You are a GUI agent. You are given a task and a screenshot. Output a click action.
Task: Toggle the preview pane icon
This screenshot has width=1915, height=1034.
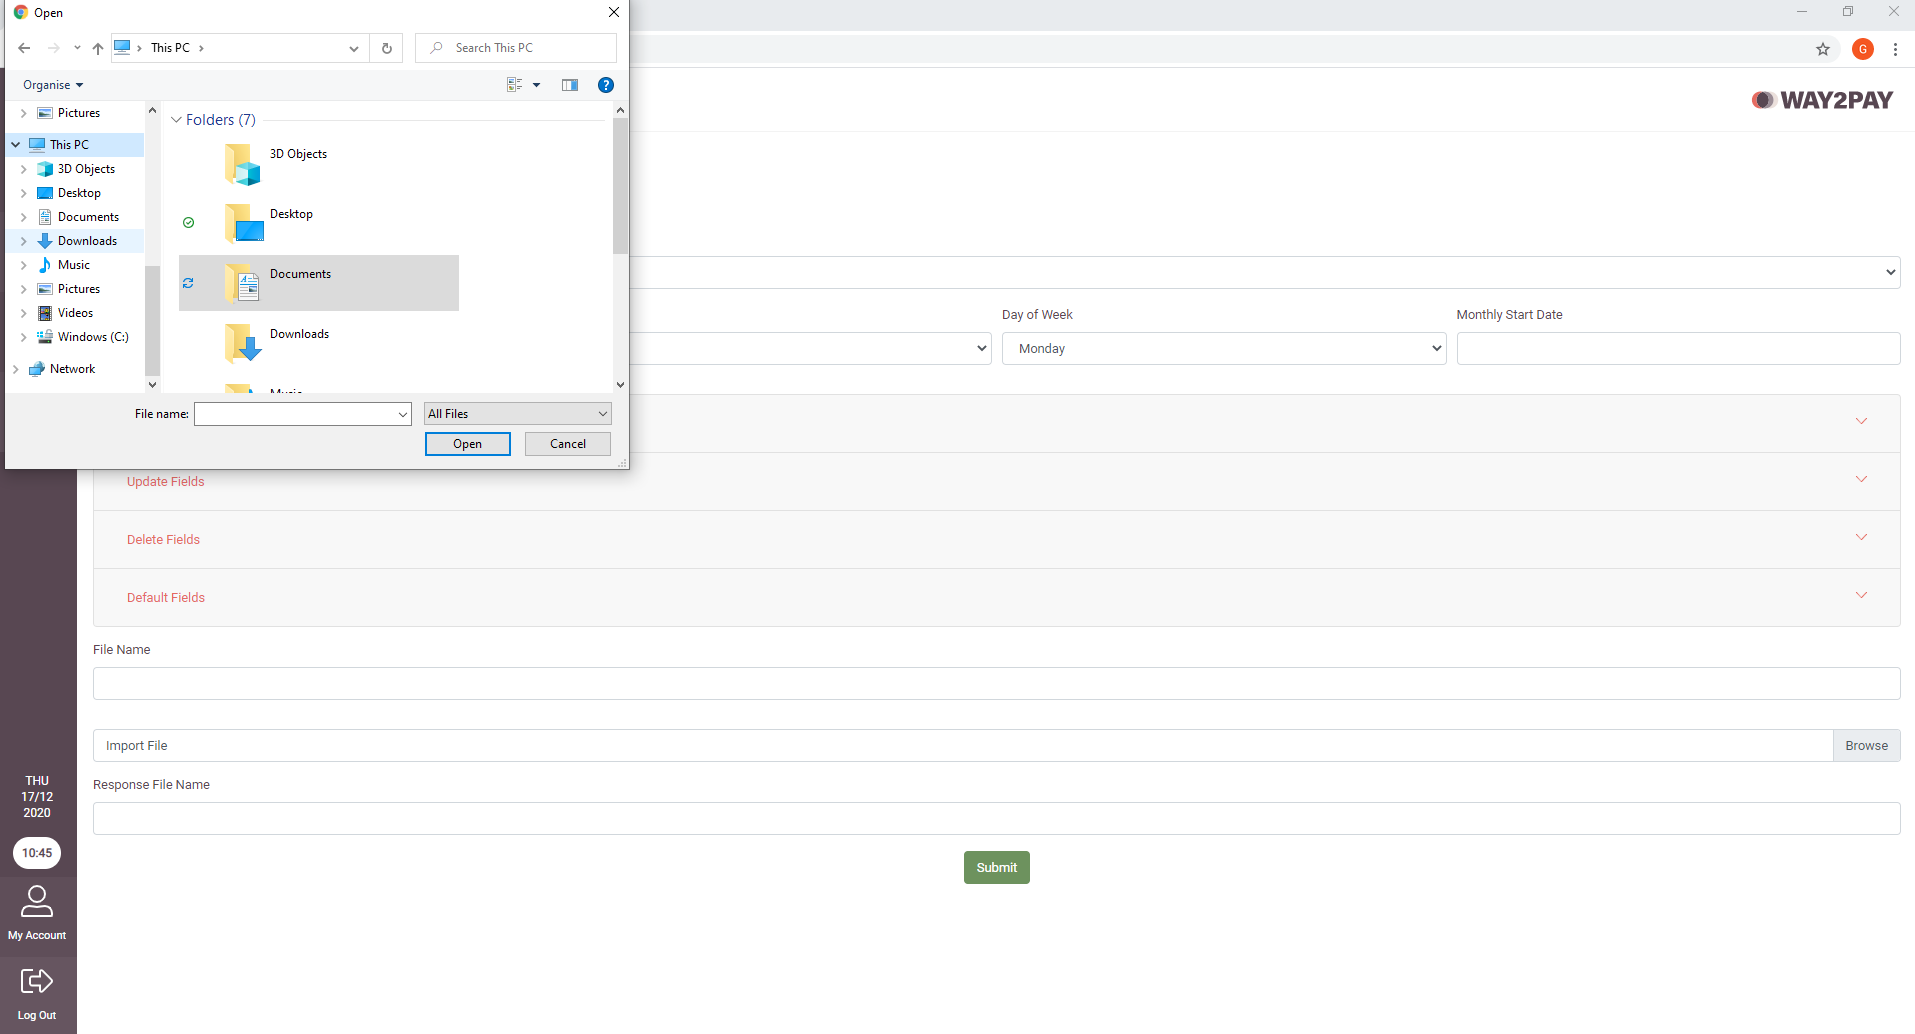click(x=570, y=85)
